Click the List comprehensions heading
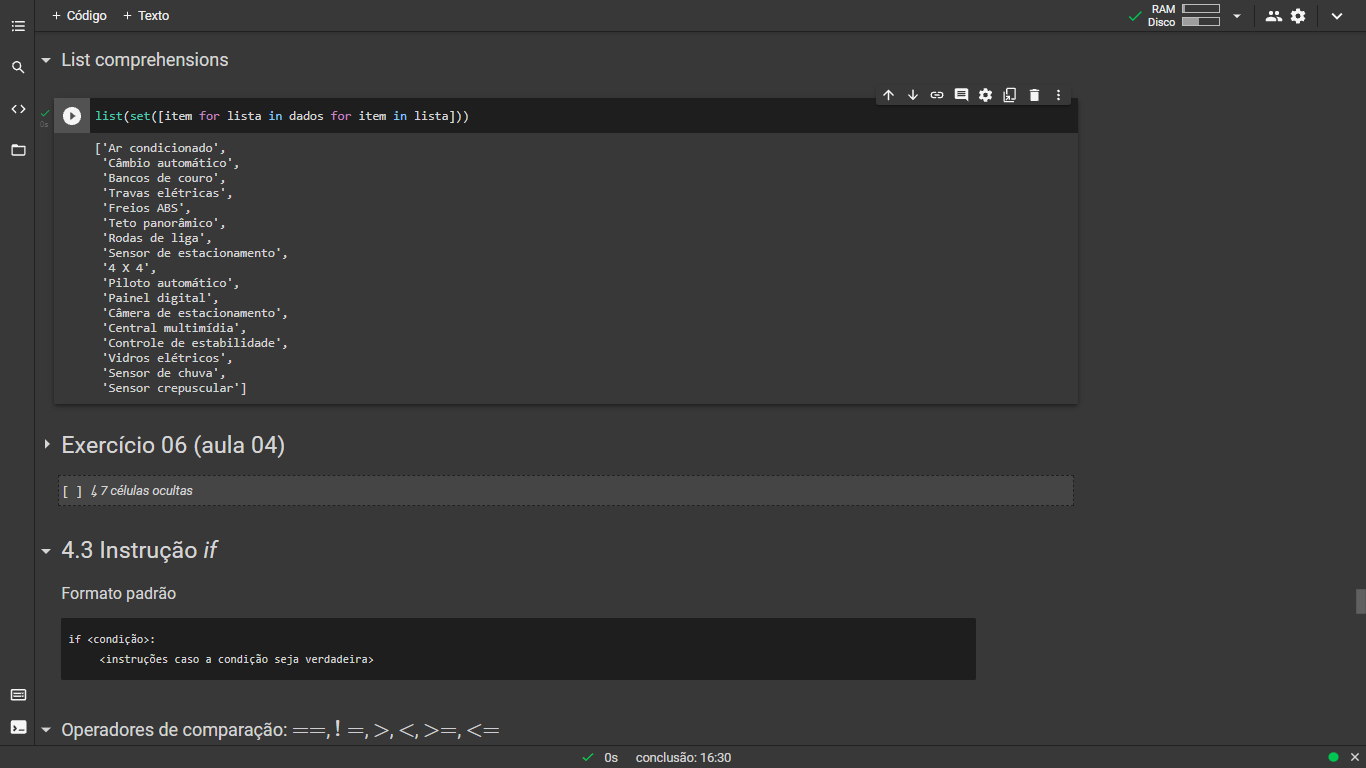The height and width of the screenshot is (768, 1366). [x=145, y=60]
